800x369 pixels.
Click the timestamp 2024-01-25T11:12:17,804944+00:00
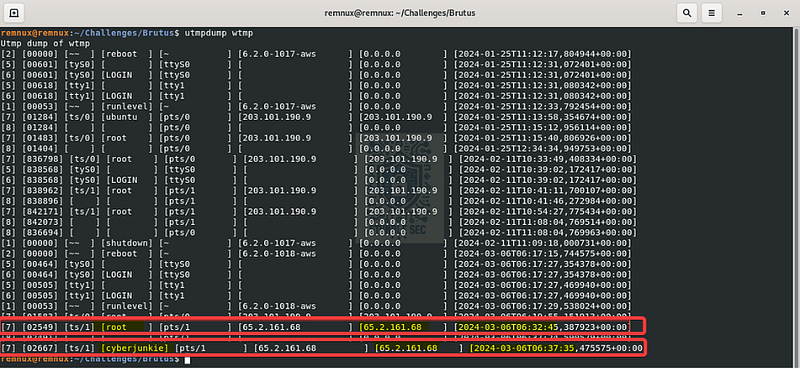coord(543,54)
